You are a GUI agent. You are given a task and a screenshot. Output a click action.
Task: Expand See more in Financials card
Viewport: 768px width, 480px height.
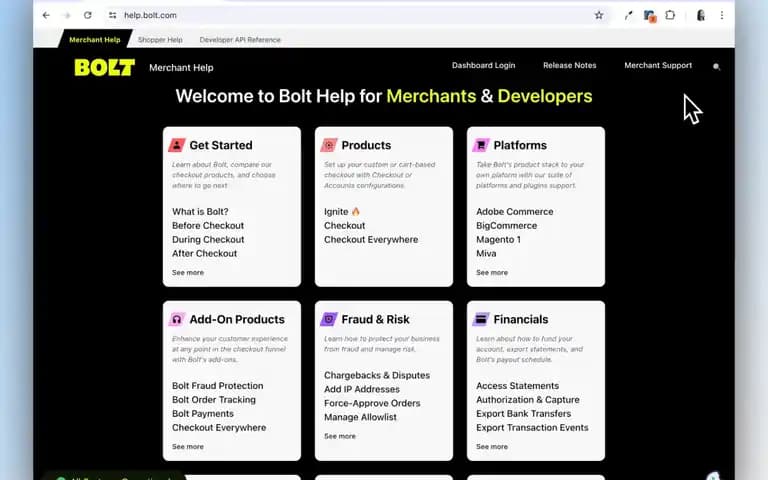coord(492,447)
